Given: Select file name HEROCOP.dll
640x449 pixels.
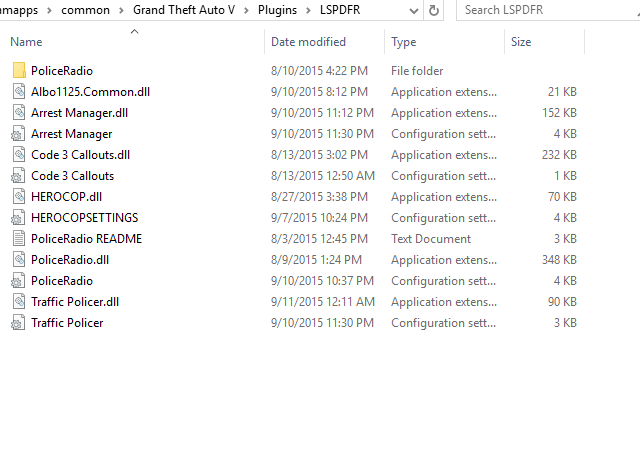Looking at the screenshot, I should point(67,197).
